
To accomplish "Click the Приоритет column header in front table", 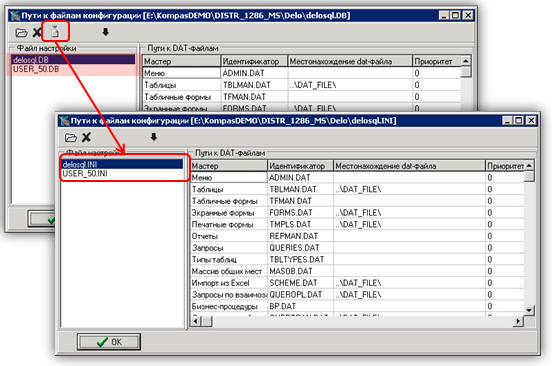I will click(505, 166).
